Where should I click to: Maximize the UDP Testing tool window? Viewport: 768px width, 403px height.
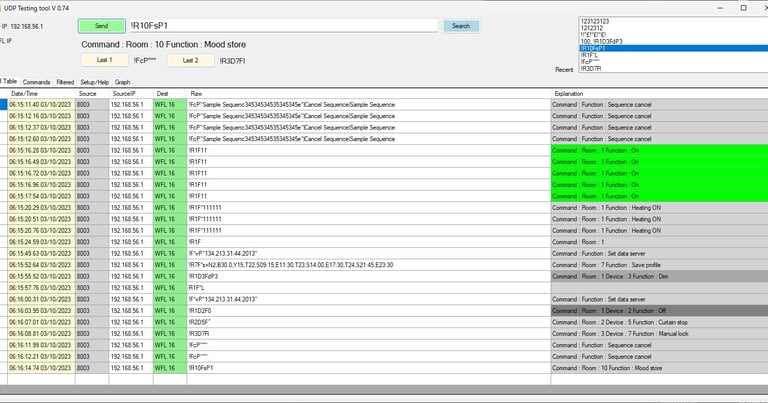coord(744,8)
